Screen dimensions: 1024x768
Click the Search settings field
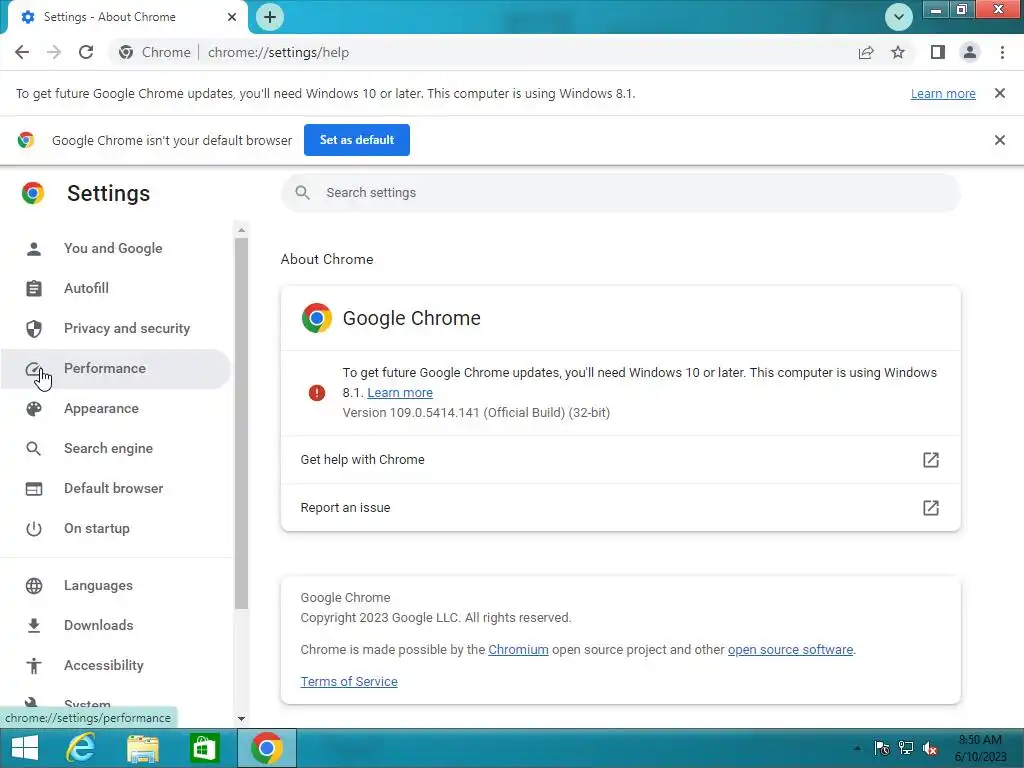pos(620,193)
